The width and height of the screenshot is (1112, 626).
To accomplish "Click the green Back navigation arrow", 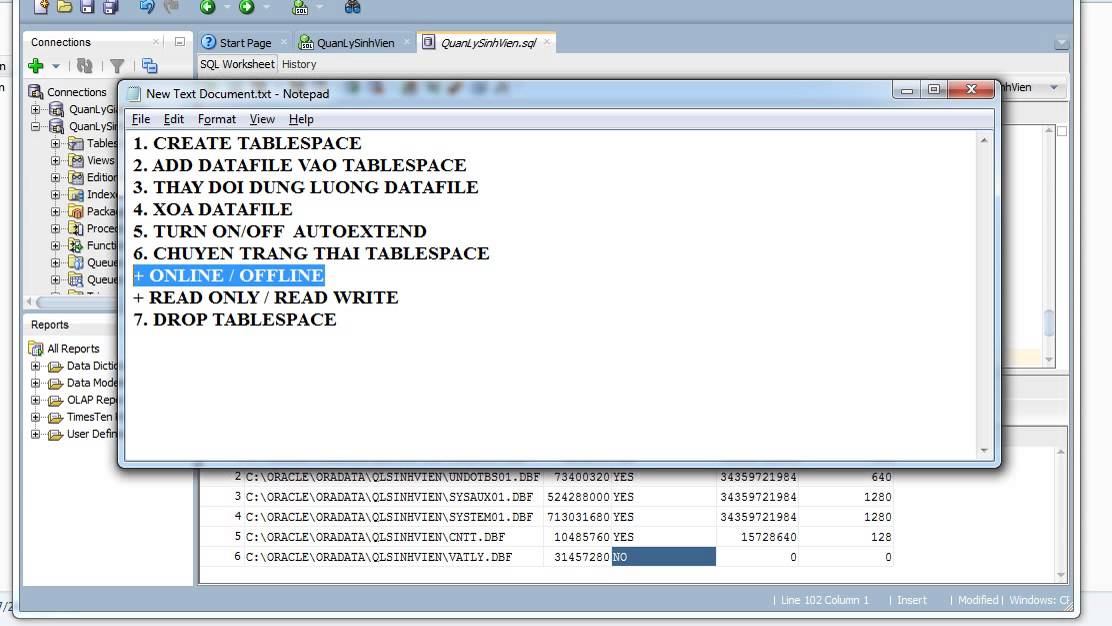I will point(208,7).
